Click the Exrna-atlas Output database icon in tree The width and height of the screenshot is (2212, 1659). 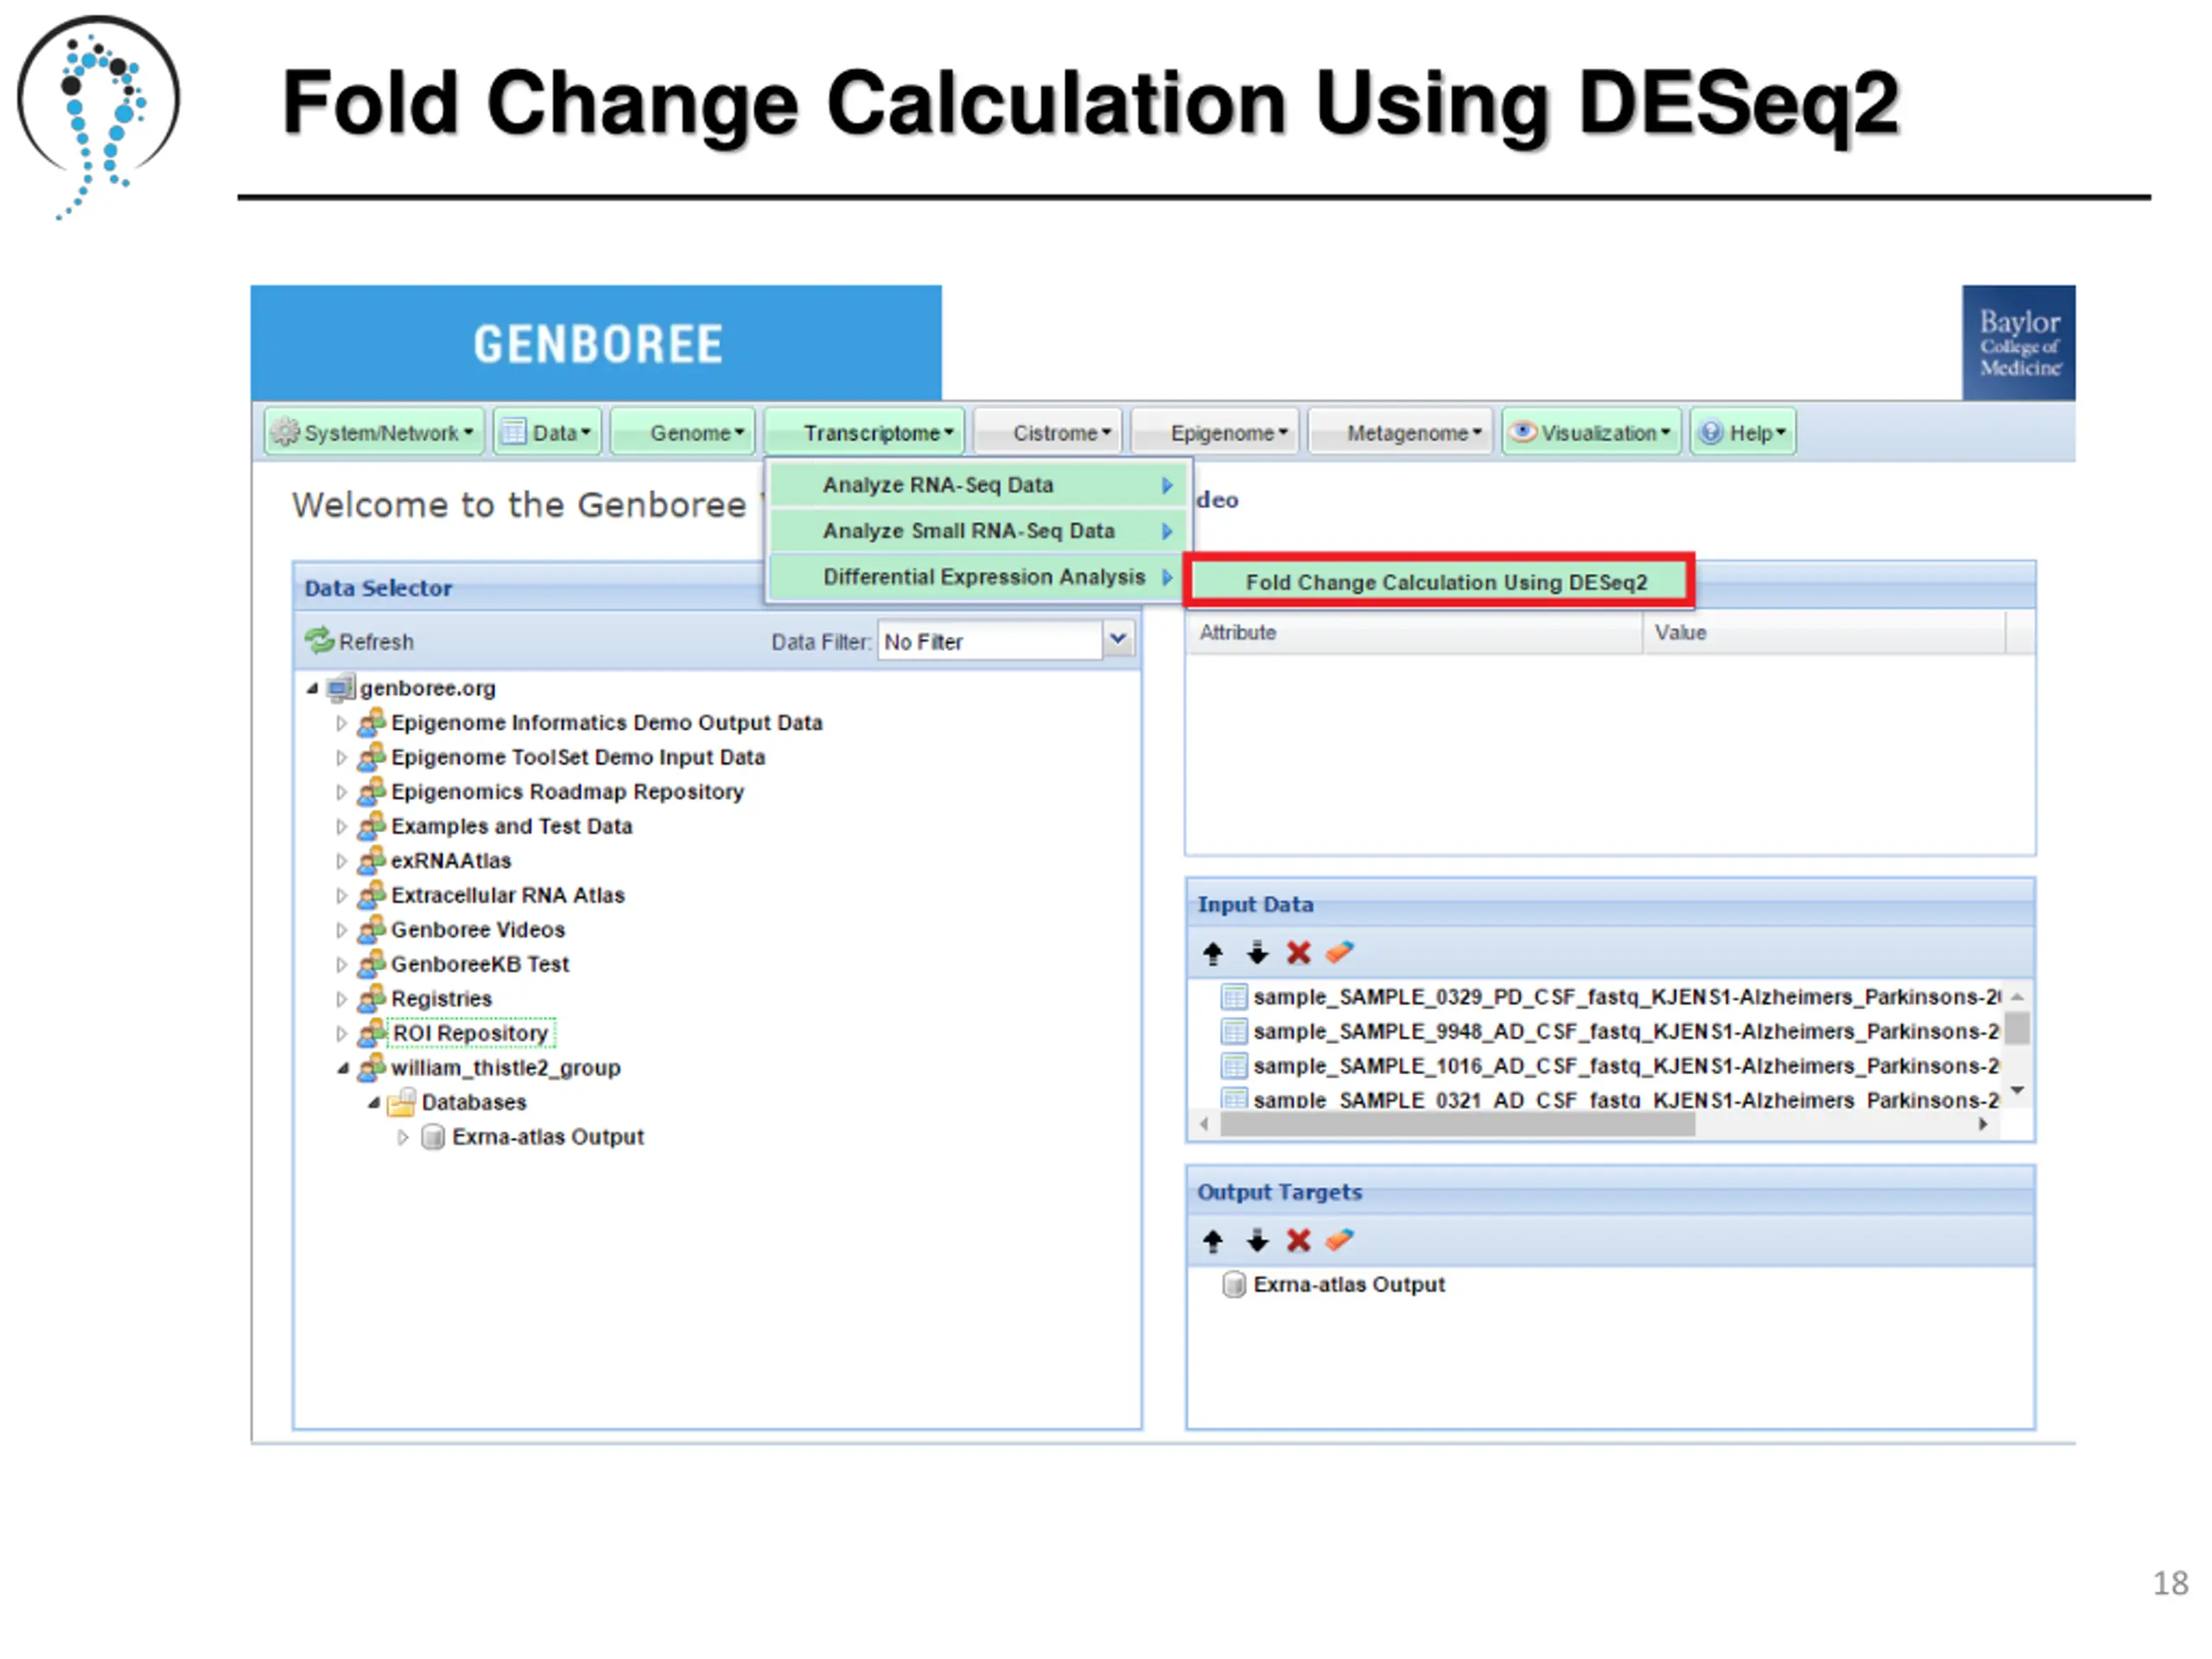(x=433, y=1137)
